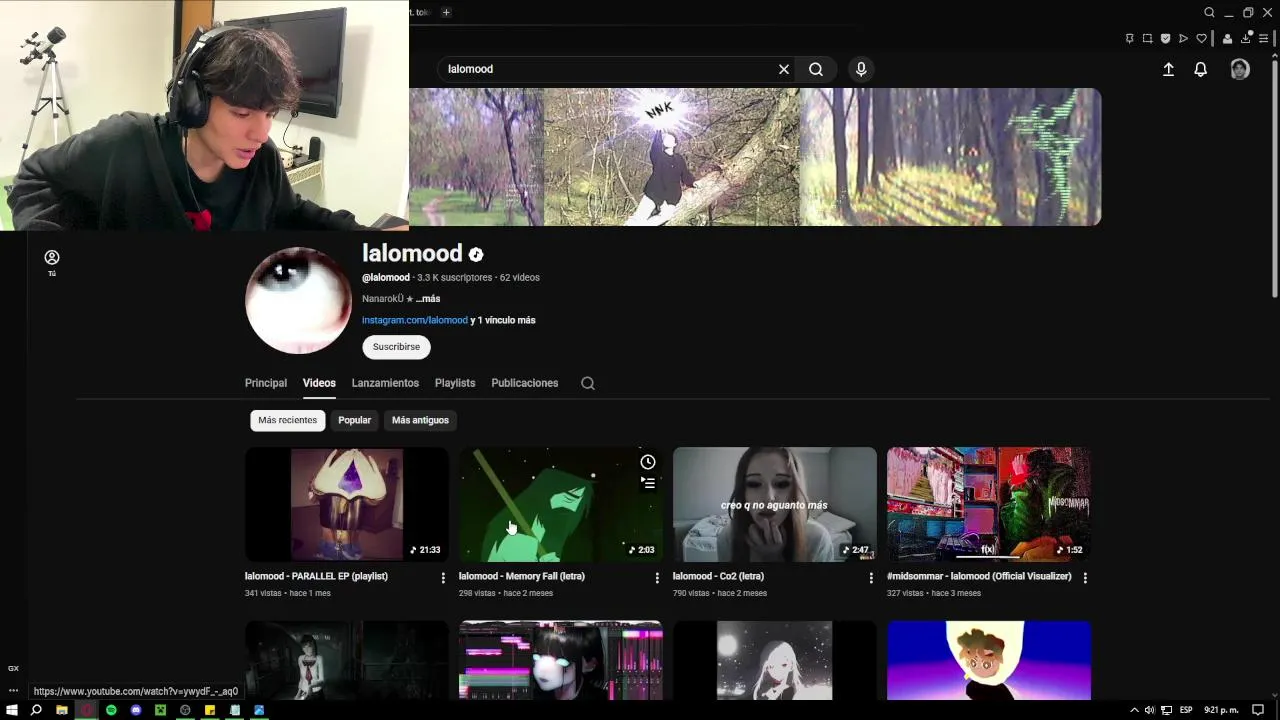This screenshot has width=1280, height=720.
Task: Open the ad blocker shield icon
Action: 1165,39
